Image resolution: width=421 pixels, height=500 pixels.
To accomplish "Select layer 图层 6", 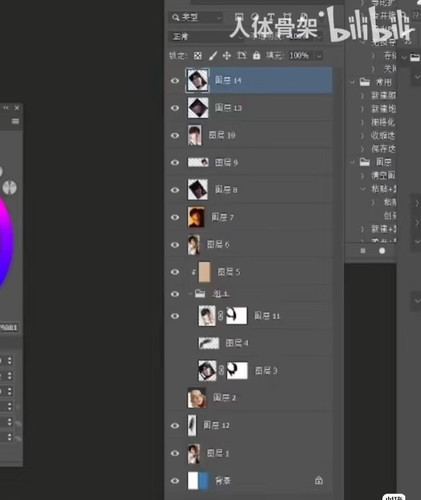I will click(249, 245).
